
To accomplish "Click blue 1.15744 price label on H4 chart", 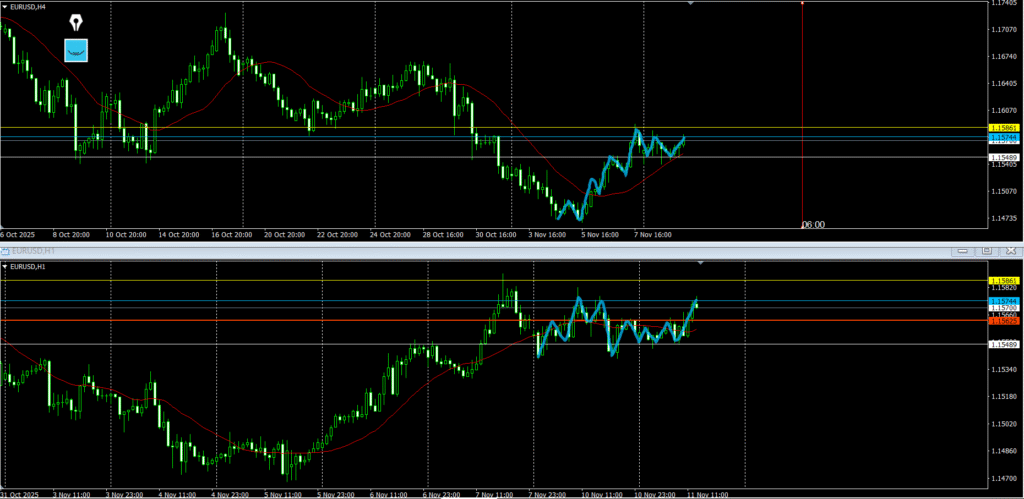I will point(1003,137).
